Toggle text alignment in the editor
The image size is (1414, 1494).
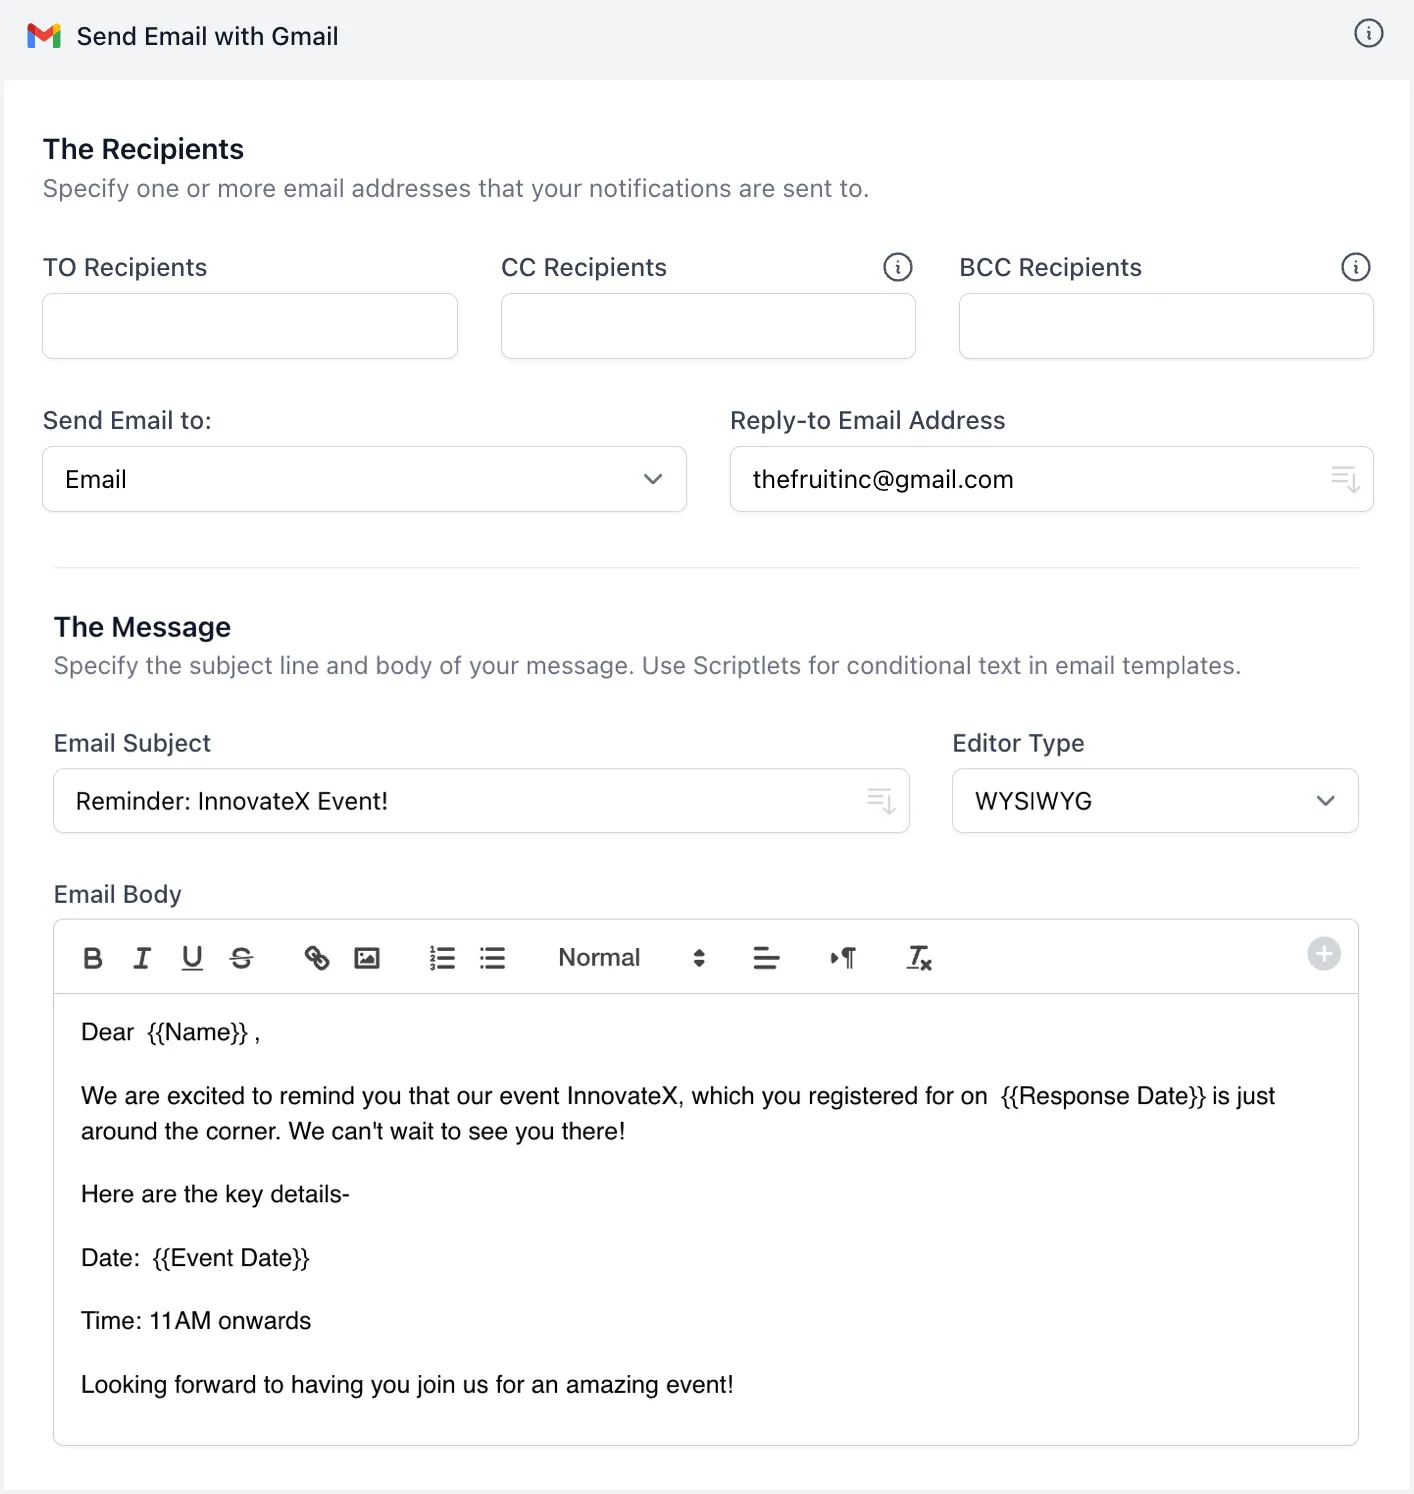tap(766, 958)
